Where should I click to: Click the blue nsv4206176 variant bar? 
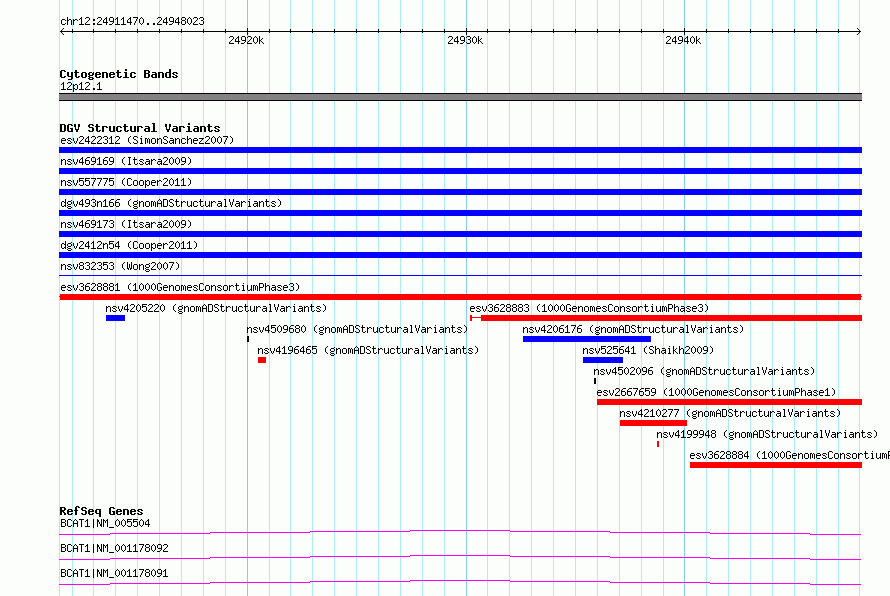pyautogui.click(x=587, y=339)
